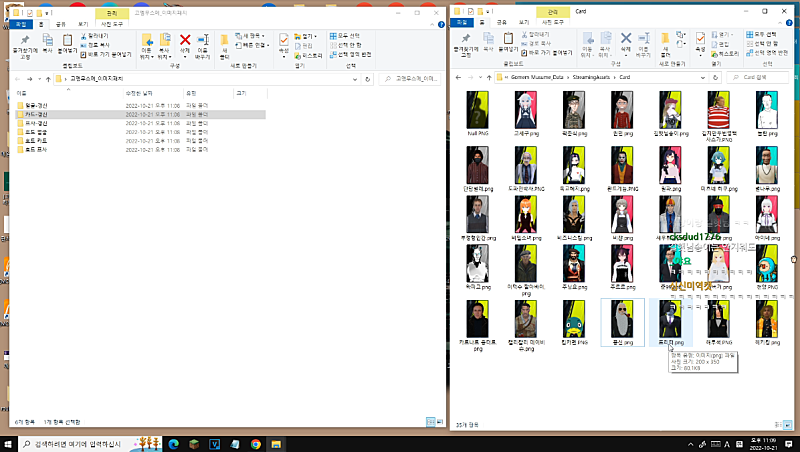800x452 pixels.
Task: Open New item (새 항목) dropdown in left window
Action: tap(250, 36)
